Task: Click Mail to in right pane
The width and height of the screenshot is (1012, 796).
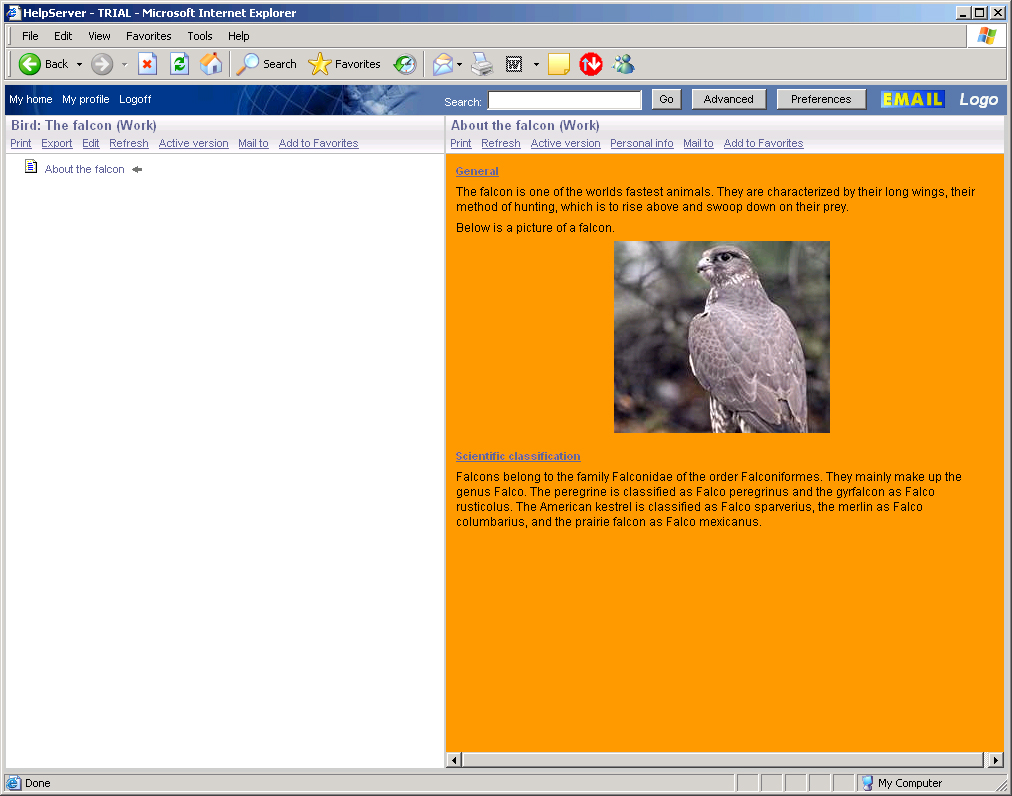Action: 698,143
